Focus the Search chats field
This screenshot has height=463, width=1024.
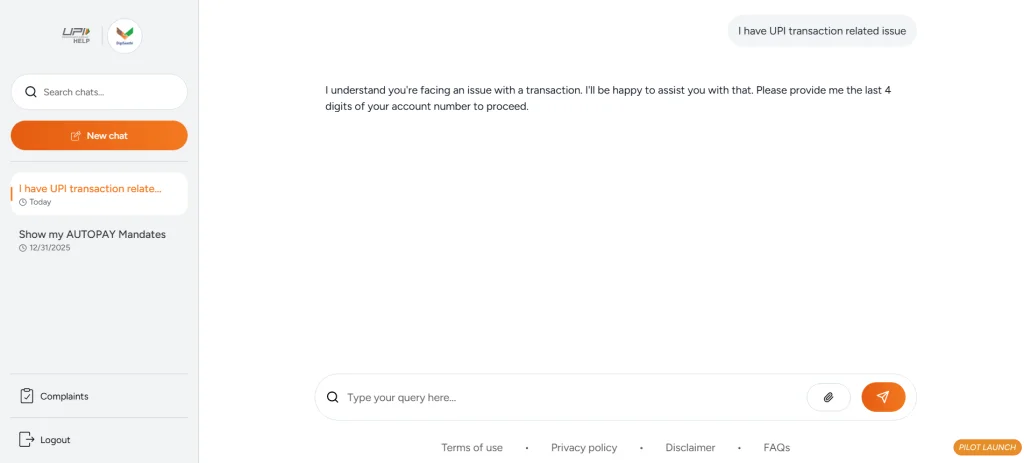coord(110,92)
